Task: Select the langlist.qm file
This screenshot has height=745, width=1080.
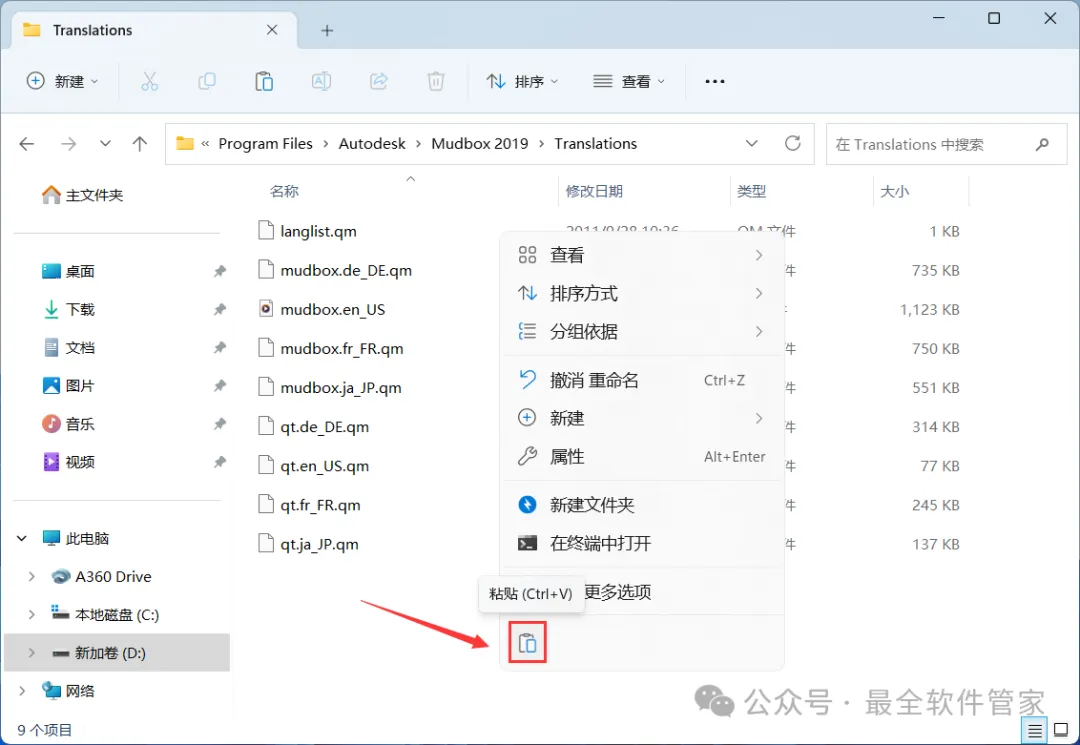Action: (x=318, y=231)
